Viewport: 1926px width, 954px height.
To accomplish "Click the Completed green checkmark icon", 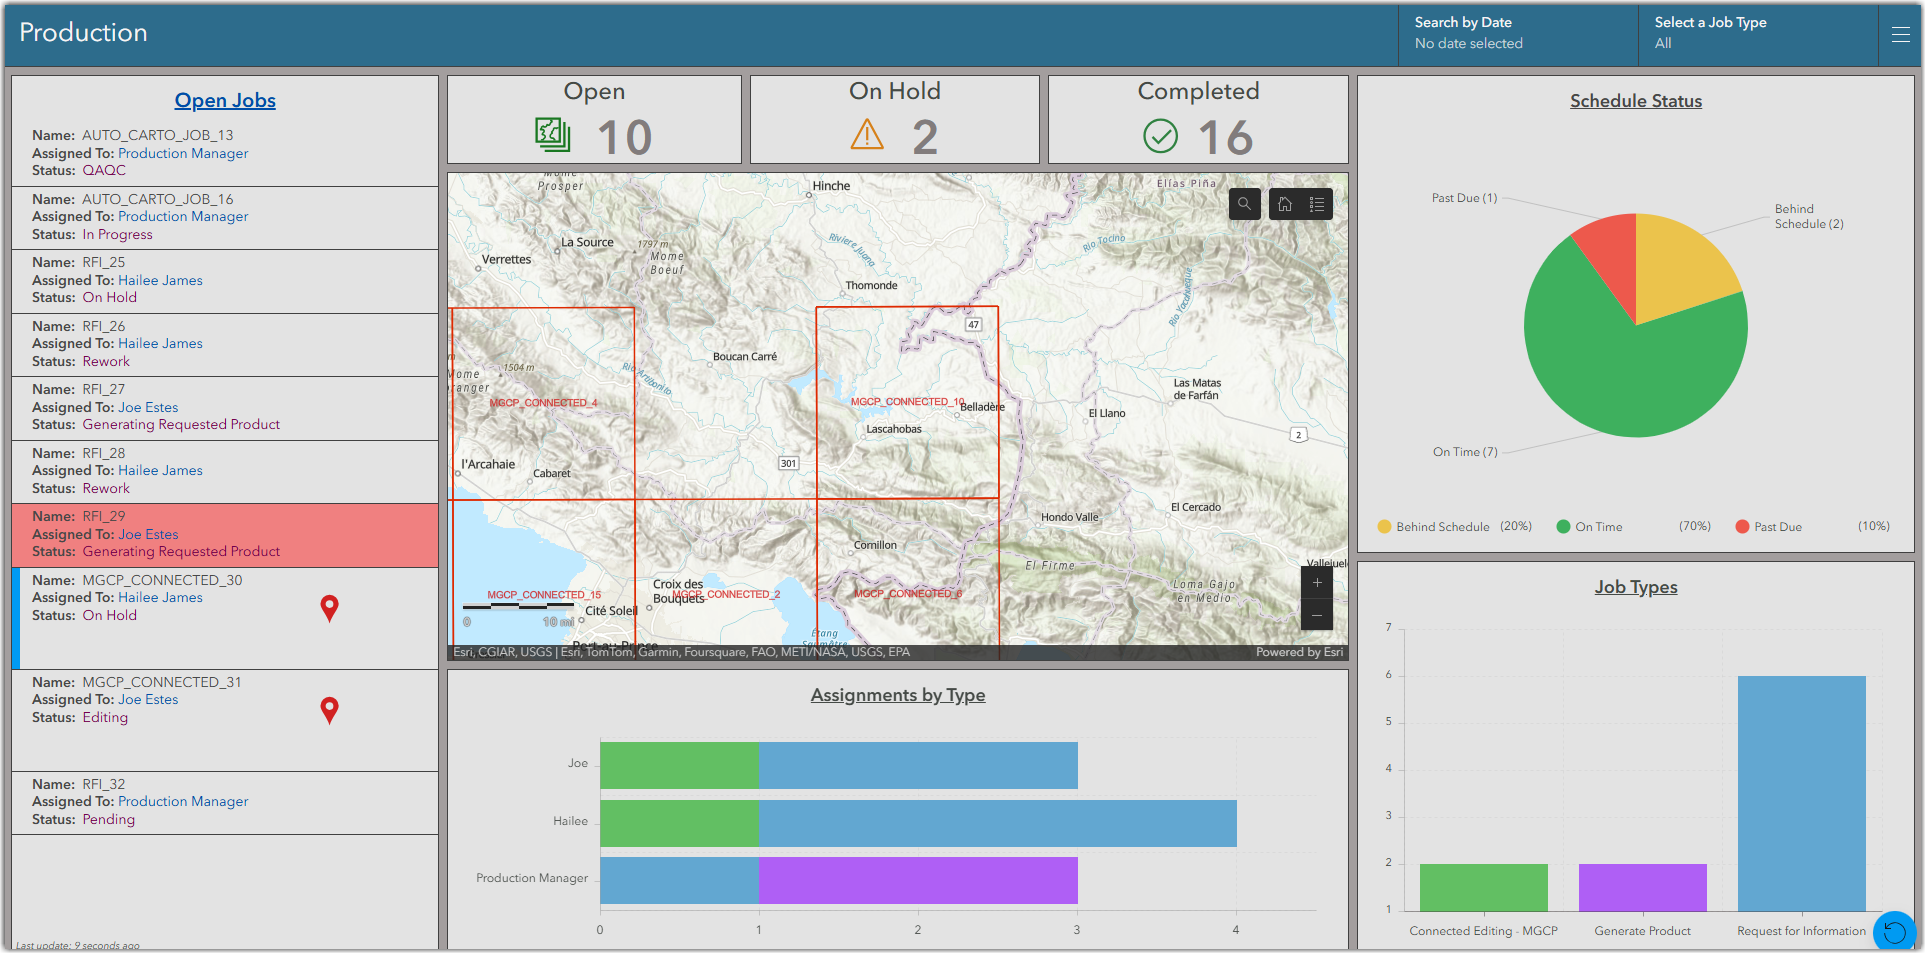I will (x=1160, y=134).
